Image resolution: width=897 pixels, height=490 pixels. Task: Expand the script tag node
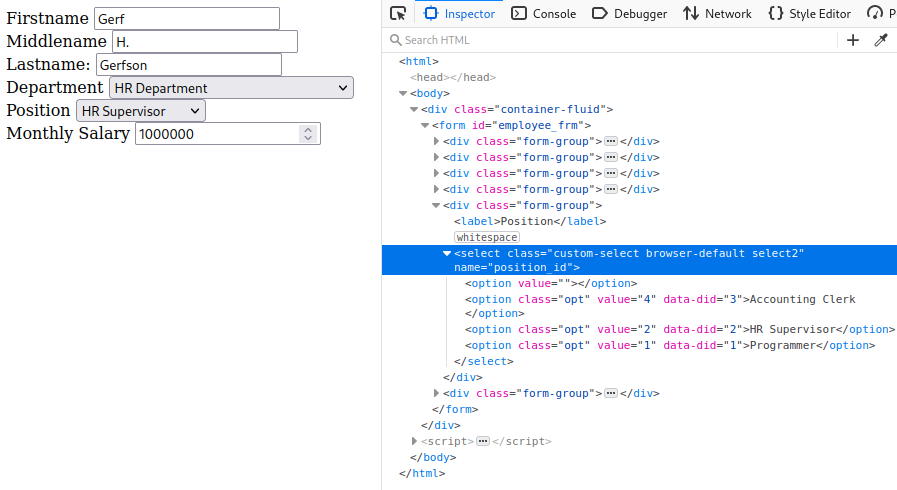click(415, 441)
